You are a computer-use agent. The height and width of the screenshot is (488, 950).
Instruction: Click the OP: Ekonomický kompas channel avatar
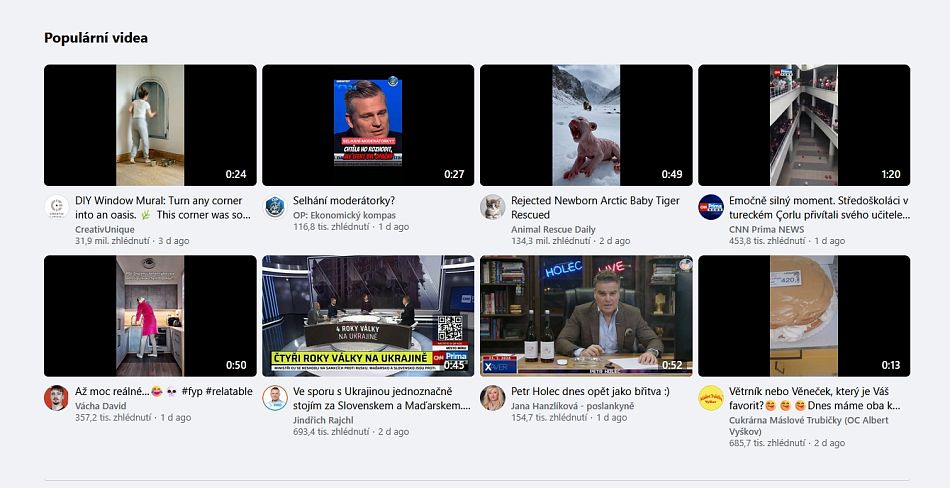pyautogui.click(x=274, y=207)
